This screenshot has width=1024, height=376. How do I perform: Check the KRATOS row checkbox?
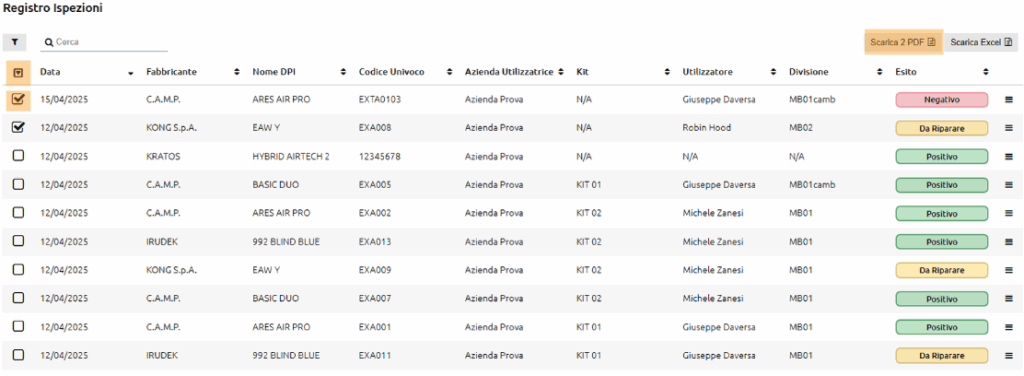click(x=18, y=156)
